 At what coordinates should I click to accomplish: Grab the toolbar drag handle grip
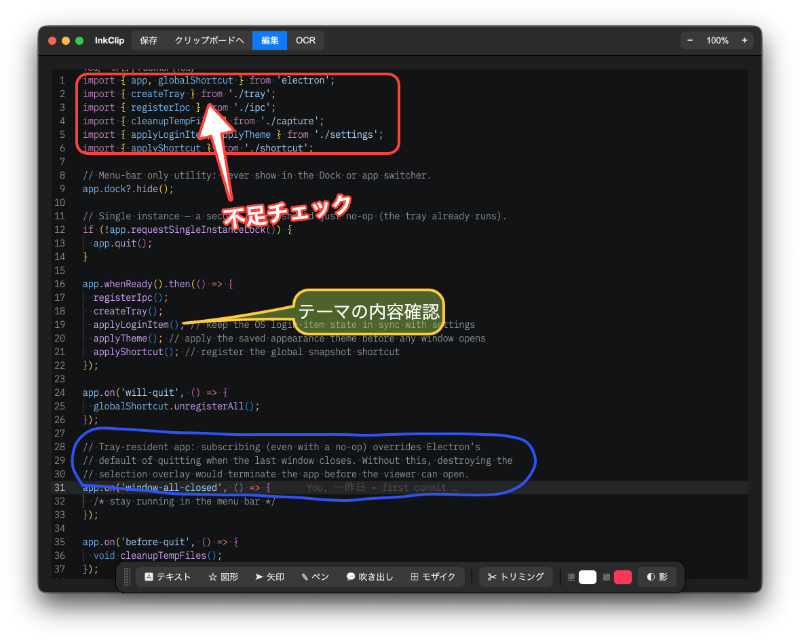[127, 577]
